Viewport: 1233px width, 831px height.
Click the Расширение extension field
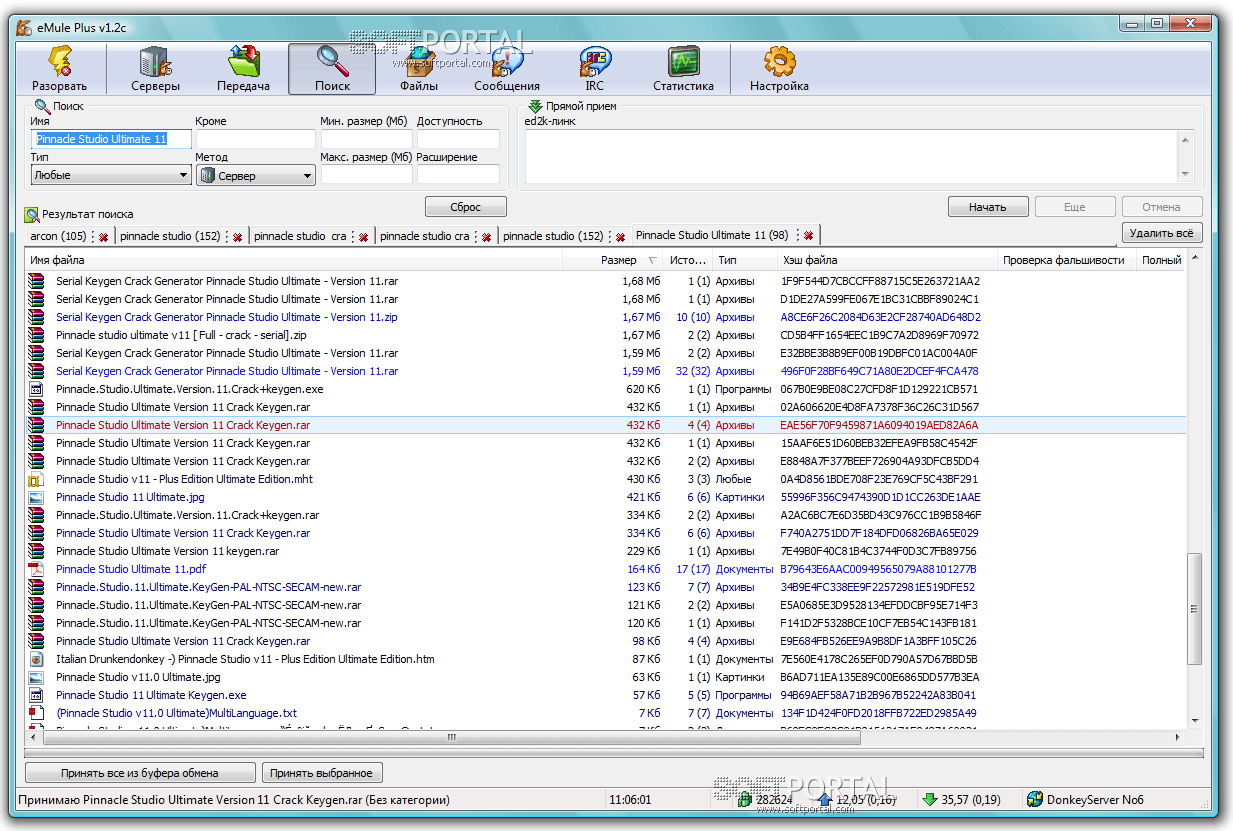[x=458, y=175]
